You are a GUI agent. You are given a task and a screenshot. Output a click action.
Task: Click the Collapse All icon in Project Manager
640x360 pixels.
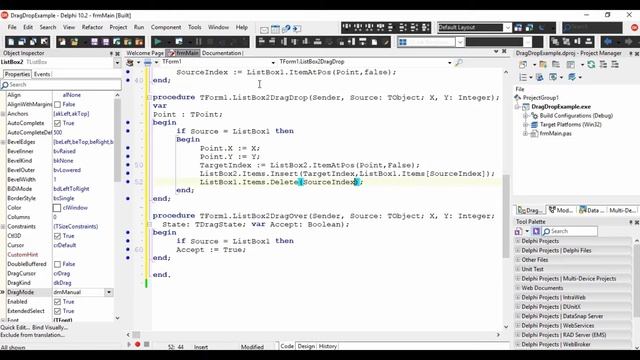click(615, 64)
